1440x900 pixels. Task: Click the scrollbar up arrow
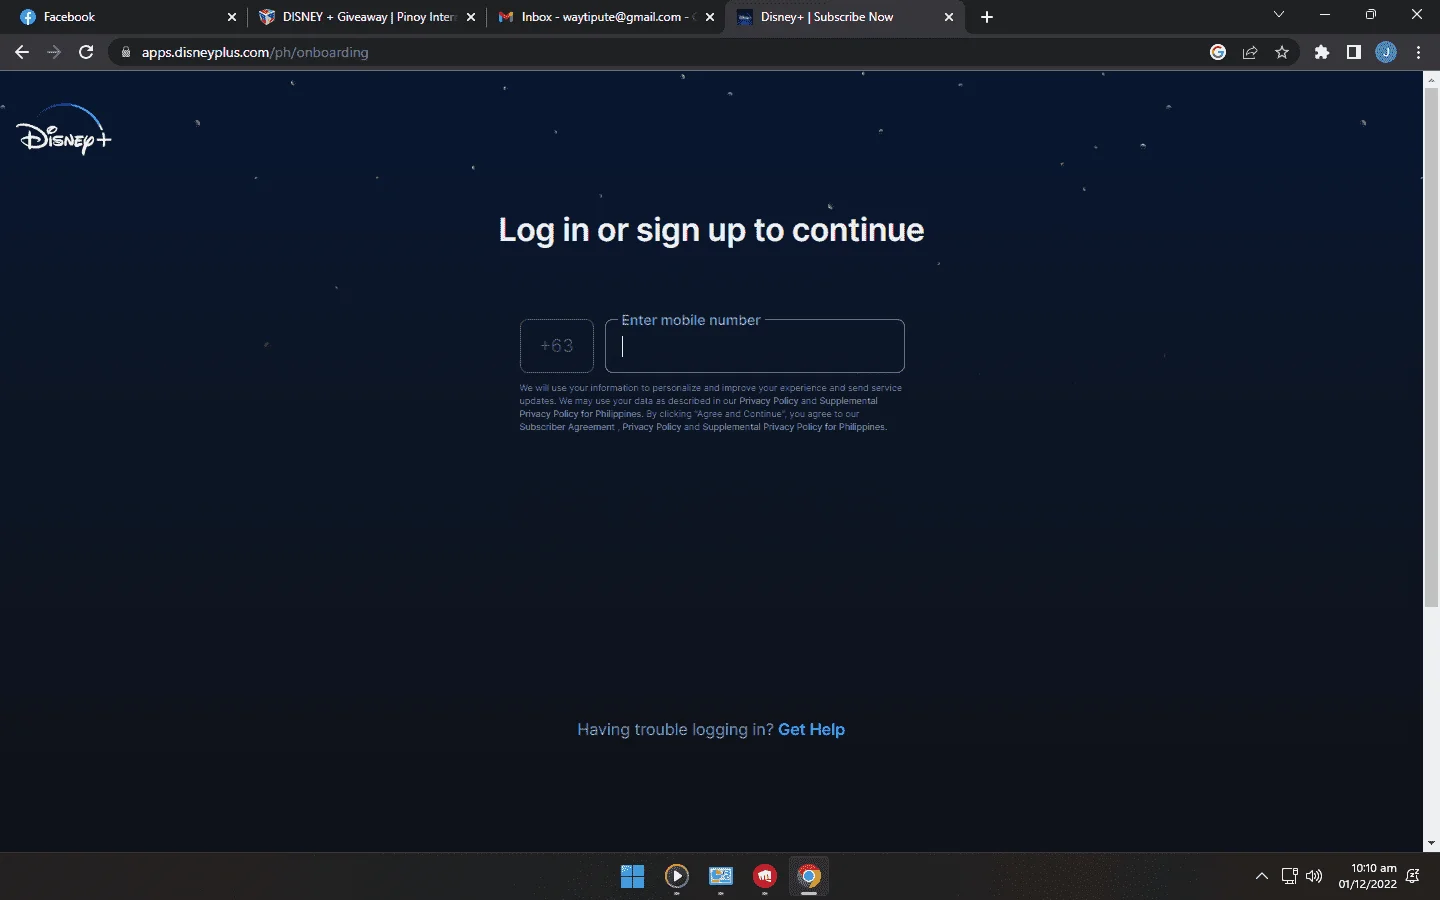coord(1431,79)
